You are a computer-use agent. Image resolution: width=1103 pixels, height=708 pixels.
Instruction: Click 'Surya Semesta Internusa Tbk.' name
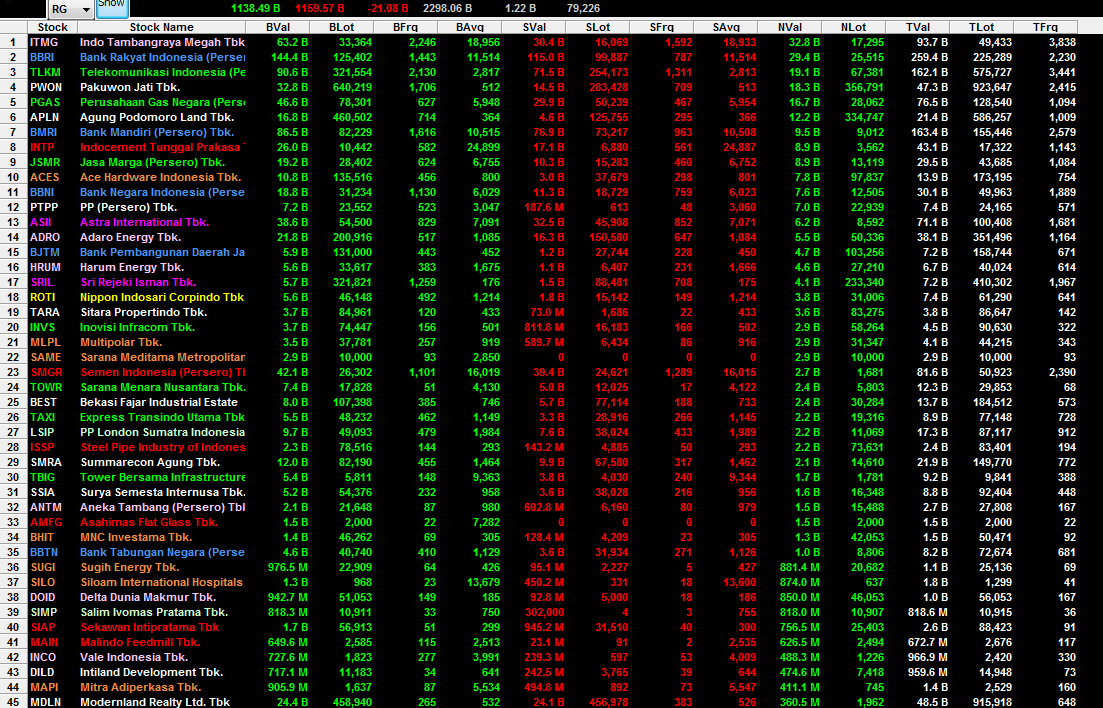click(x=162, y=493)
